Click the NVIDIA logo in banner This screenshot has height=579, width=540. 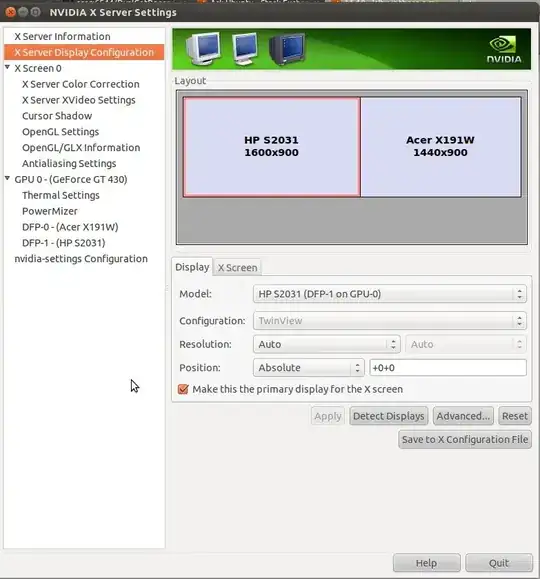[x=504, y=49]
